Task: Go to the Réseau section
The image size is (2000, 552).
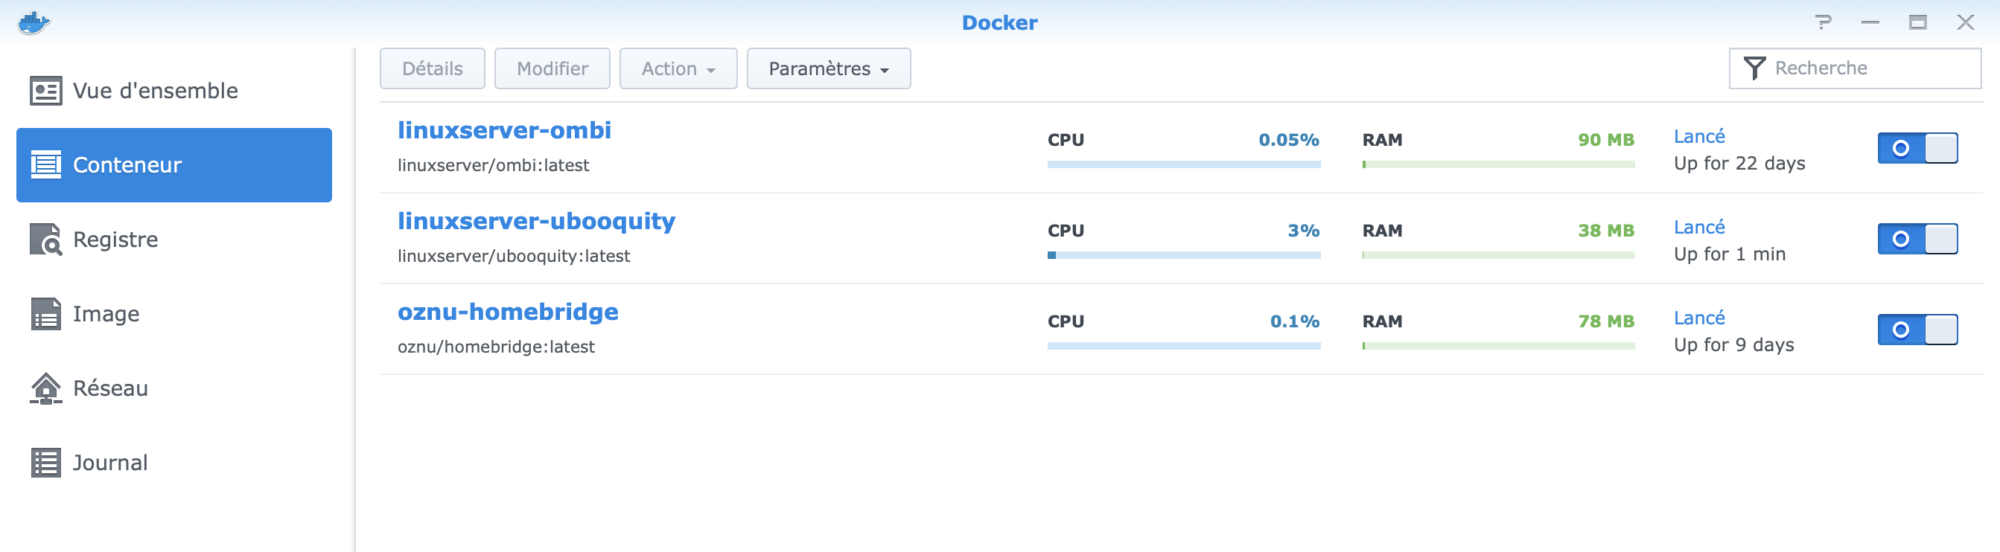Action: point(111,388)
